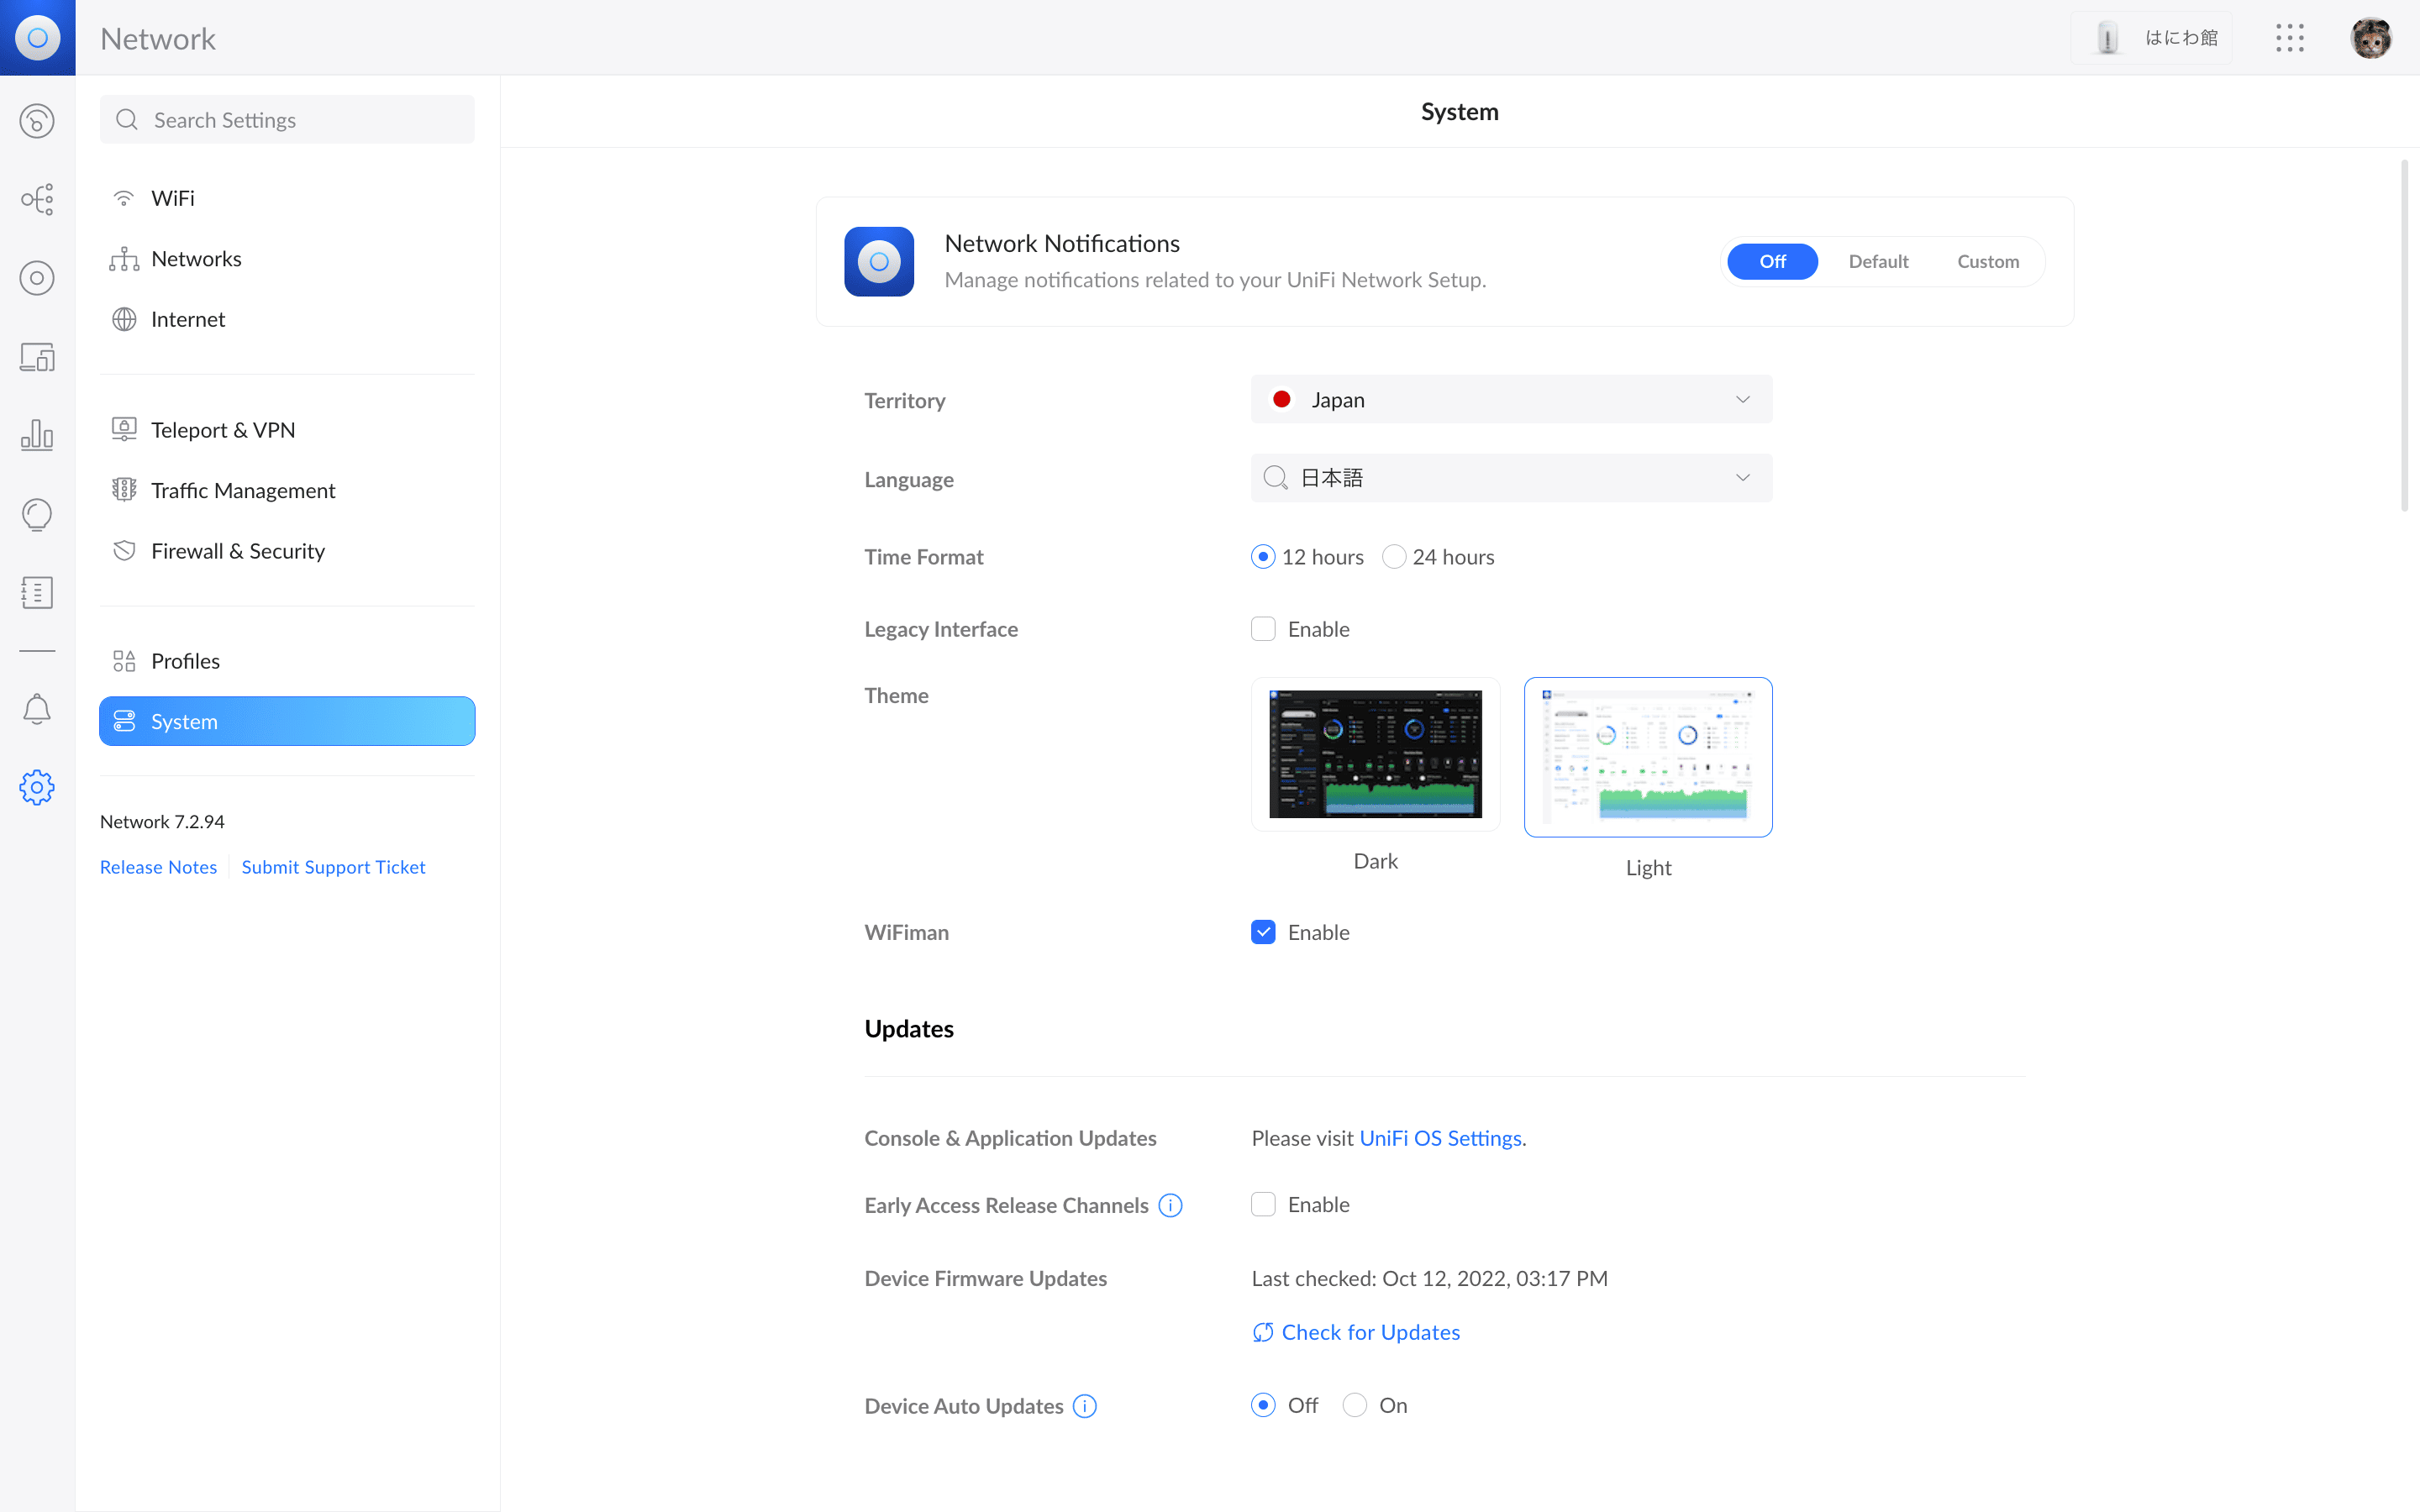The height and width of the screenshot is (1512, 2420).
Task: Open the Notifications bell icon
Action: (37, 709)
